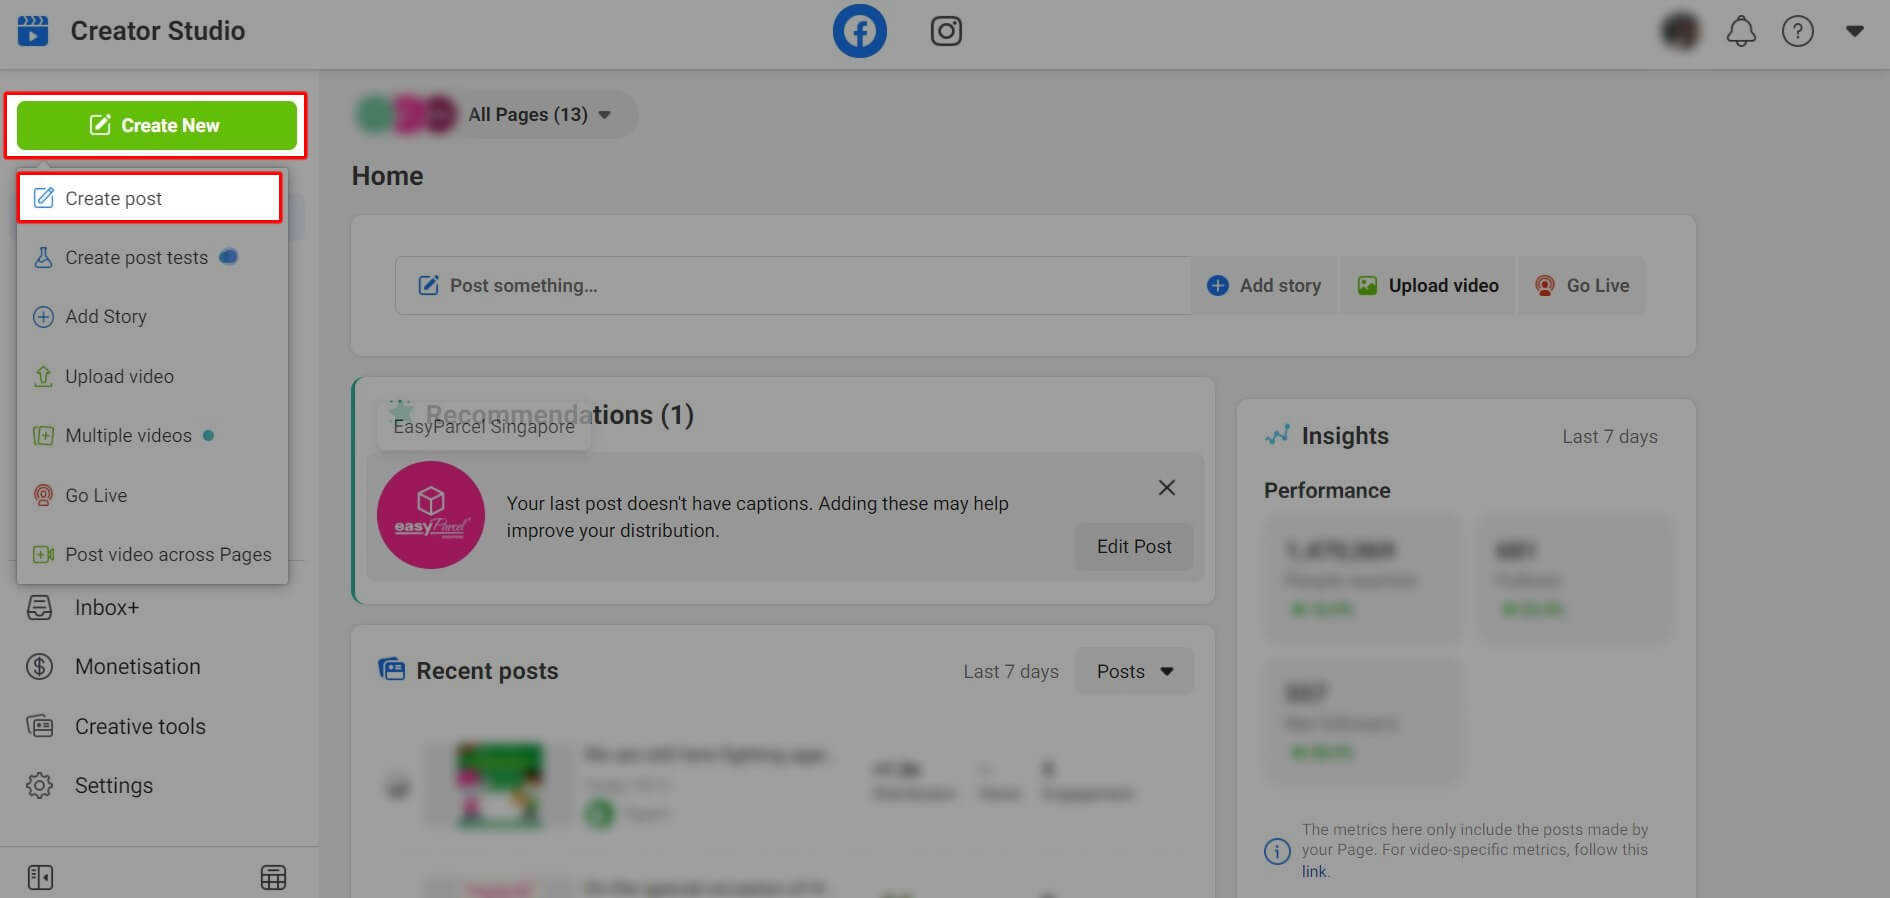Screen dimensions: 1890x898
Task: Click the Edit Post button
Action: click(x=1133, y=547)
